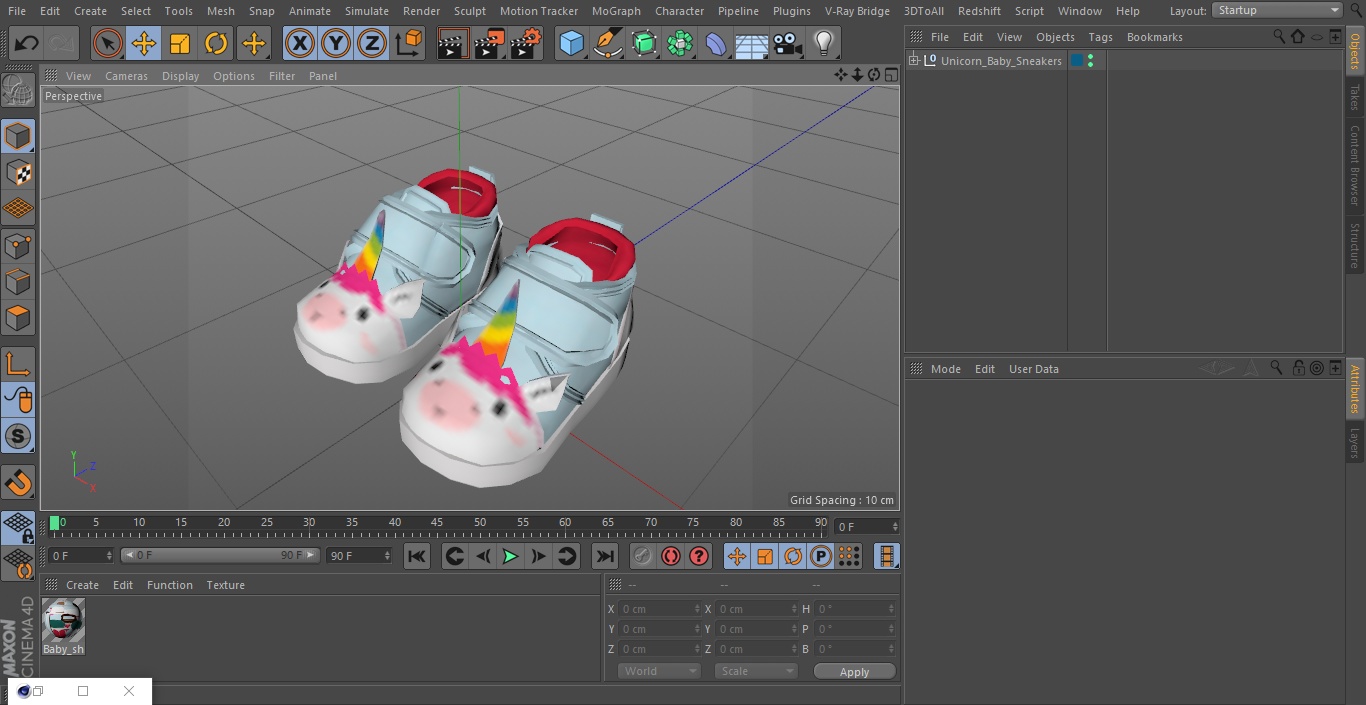The height and width of the screenshot is (705, 1366).
Task: Toggle Y axis lock
Action: (336, 44)
